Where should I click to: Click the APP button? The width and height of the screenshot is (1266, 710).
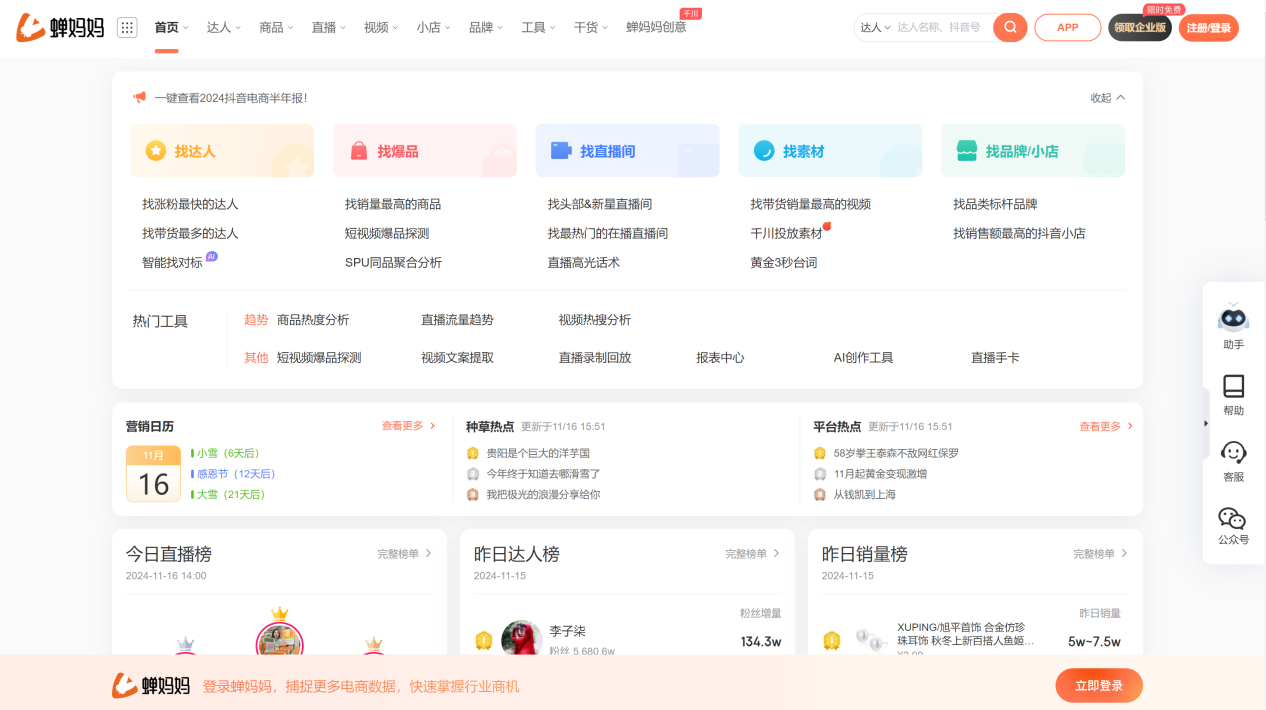point(1068,27)
